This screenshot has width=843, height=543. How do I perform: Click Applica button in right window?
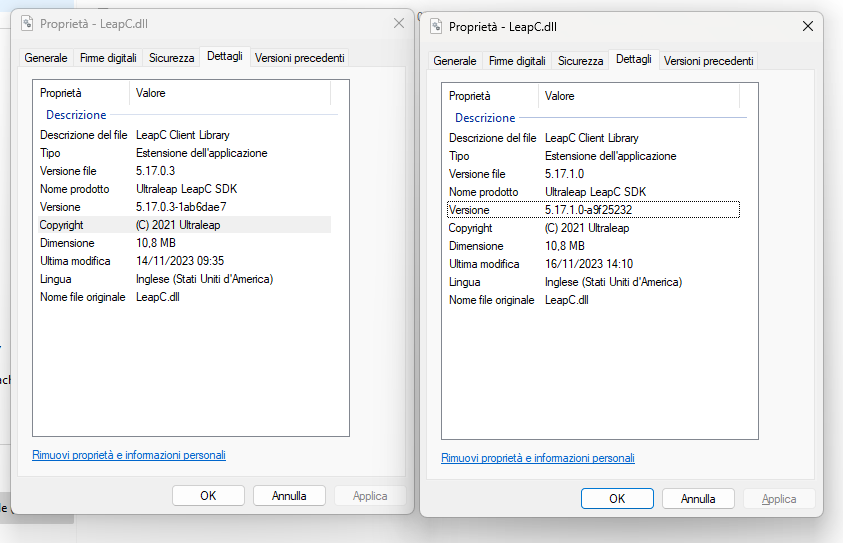[x=779, y=499]
